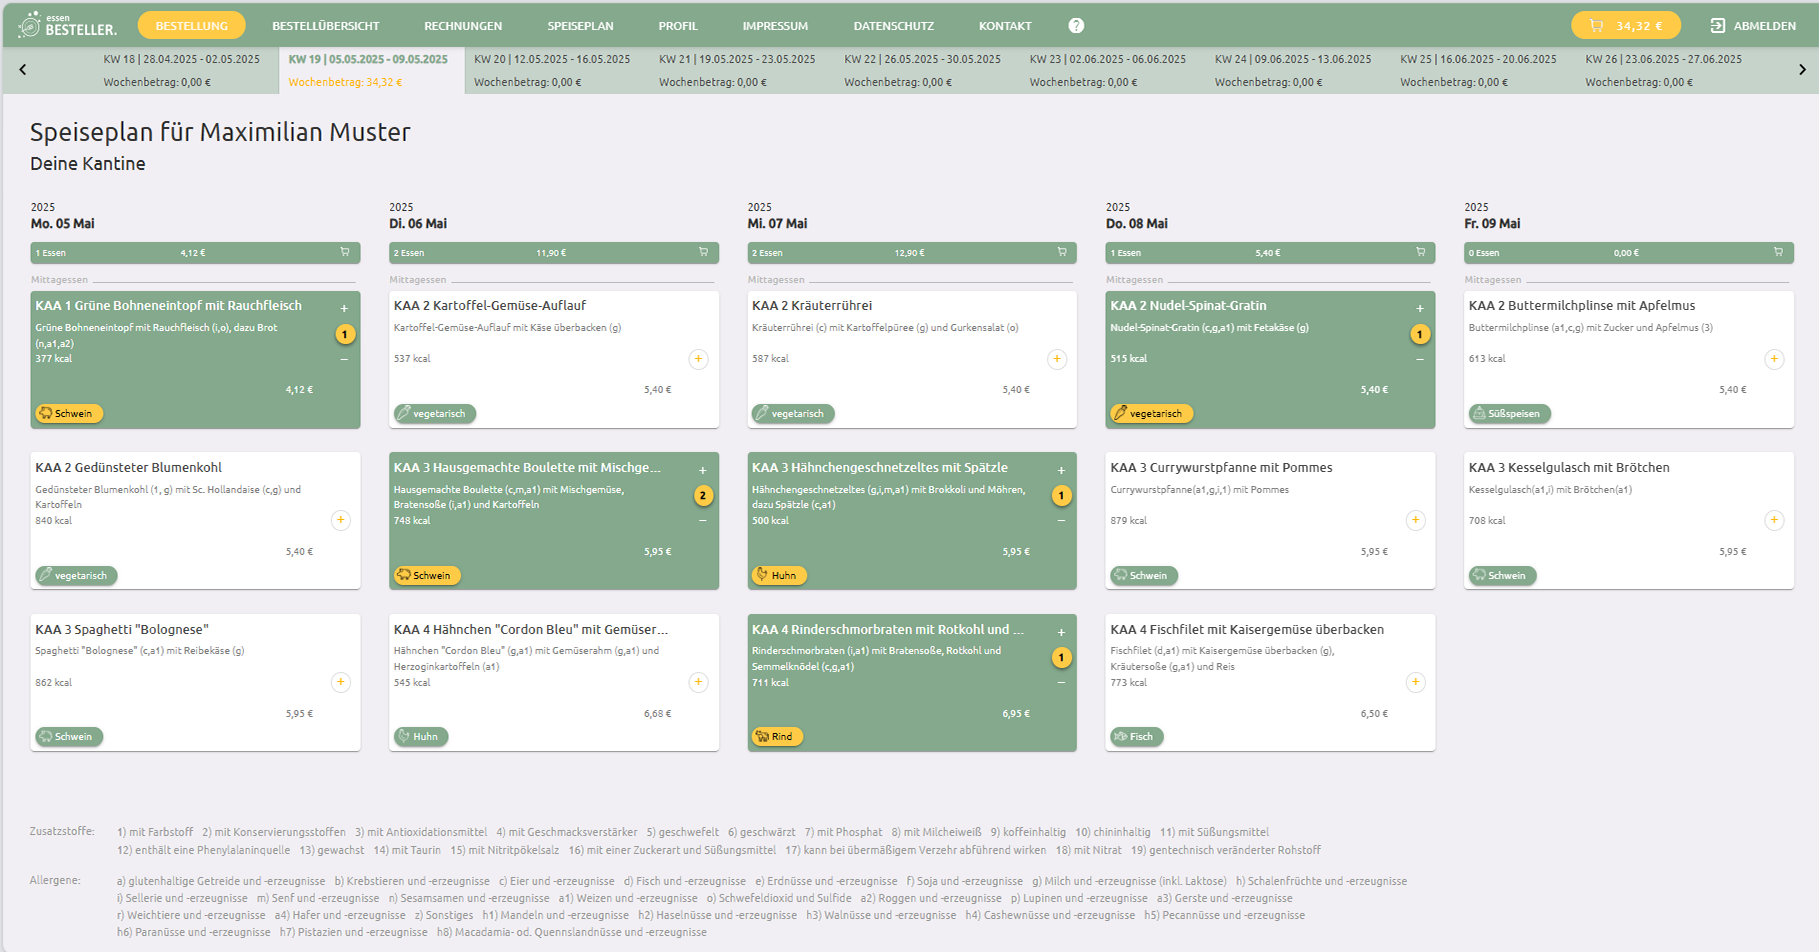Open the Speiseplan menu item
The height and width of the screenshot is (952, 1819).
(x=580, y=26)
